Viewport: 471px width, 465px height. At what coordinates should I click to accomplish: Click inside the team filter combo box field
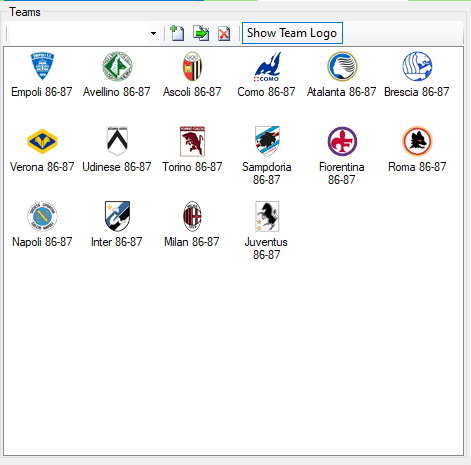coord(79,33)
